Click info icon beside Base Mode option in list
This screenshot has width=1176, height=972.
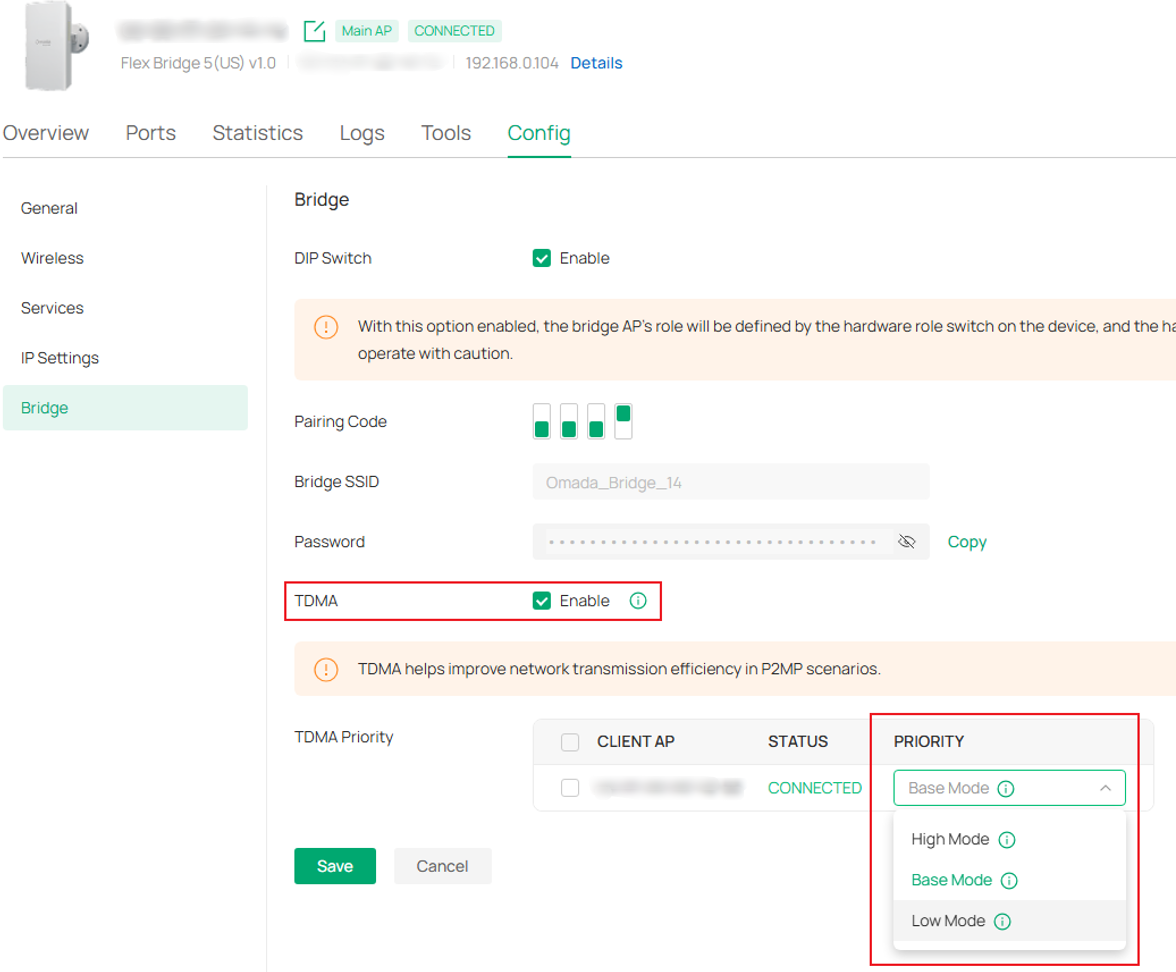click(1009, 881)
